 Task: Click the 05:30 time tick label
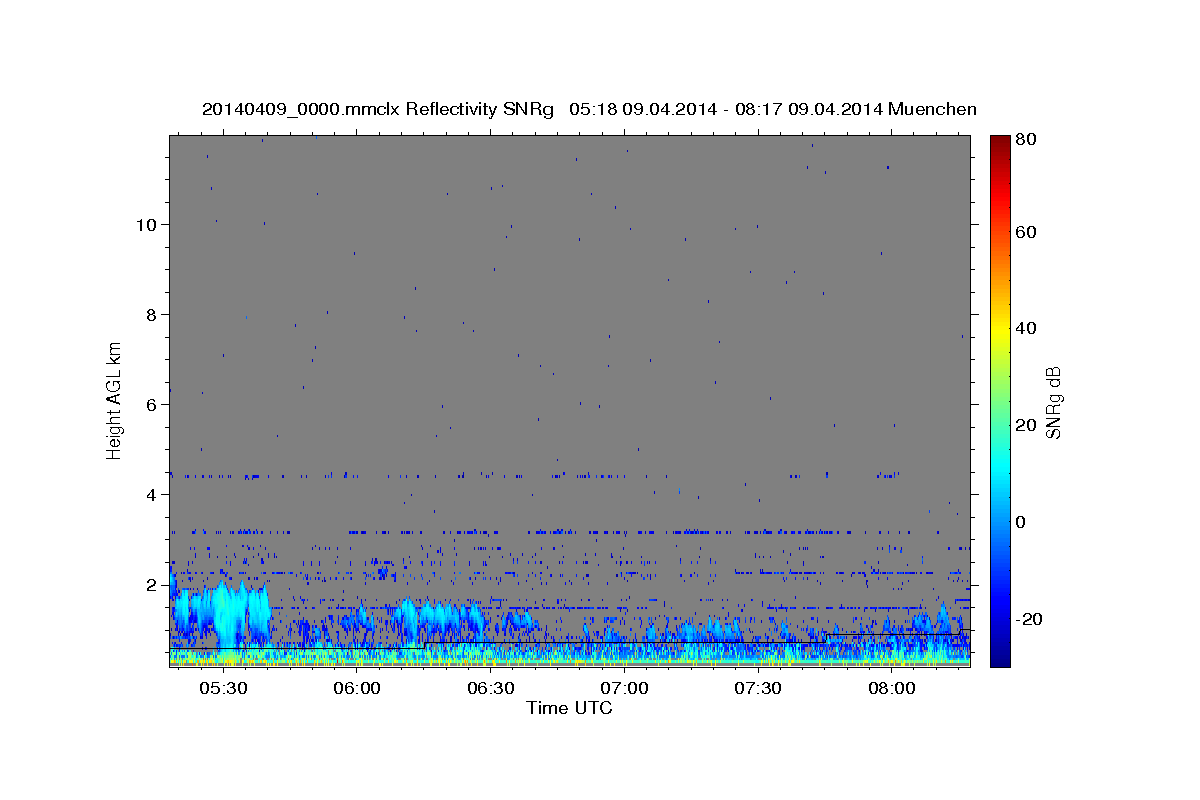(x=223, y=689)
